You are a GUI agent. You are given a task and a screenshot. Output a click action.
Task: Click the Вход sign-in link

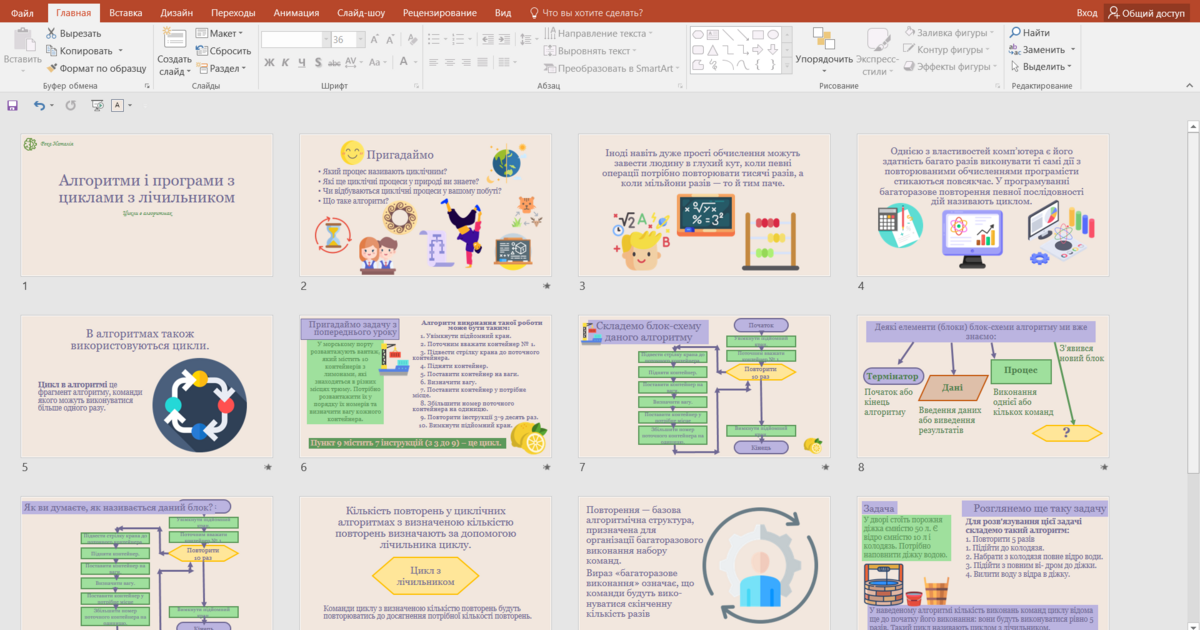[x=1086, y=12]
